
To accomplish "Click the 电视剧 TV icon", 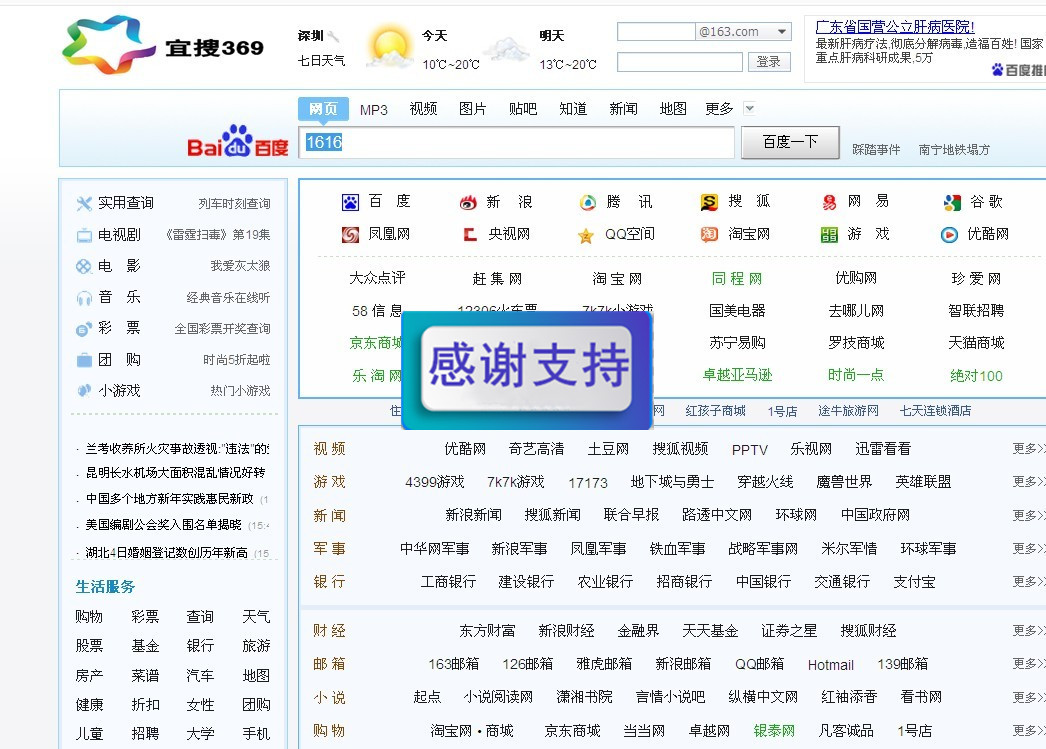I will 84,235.
